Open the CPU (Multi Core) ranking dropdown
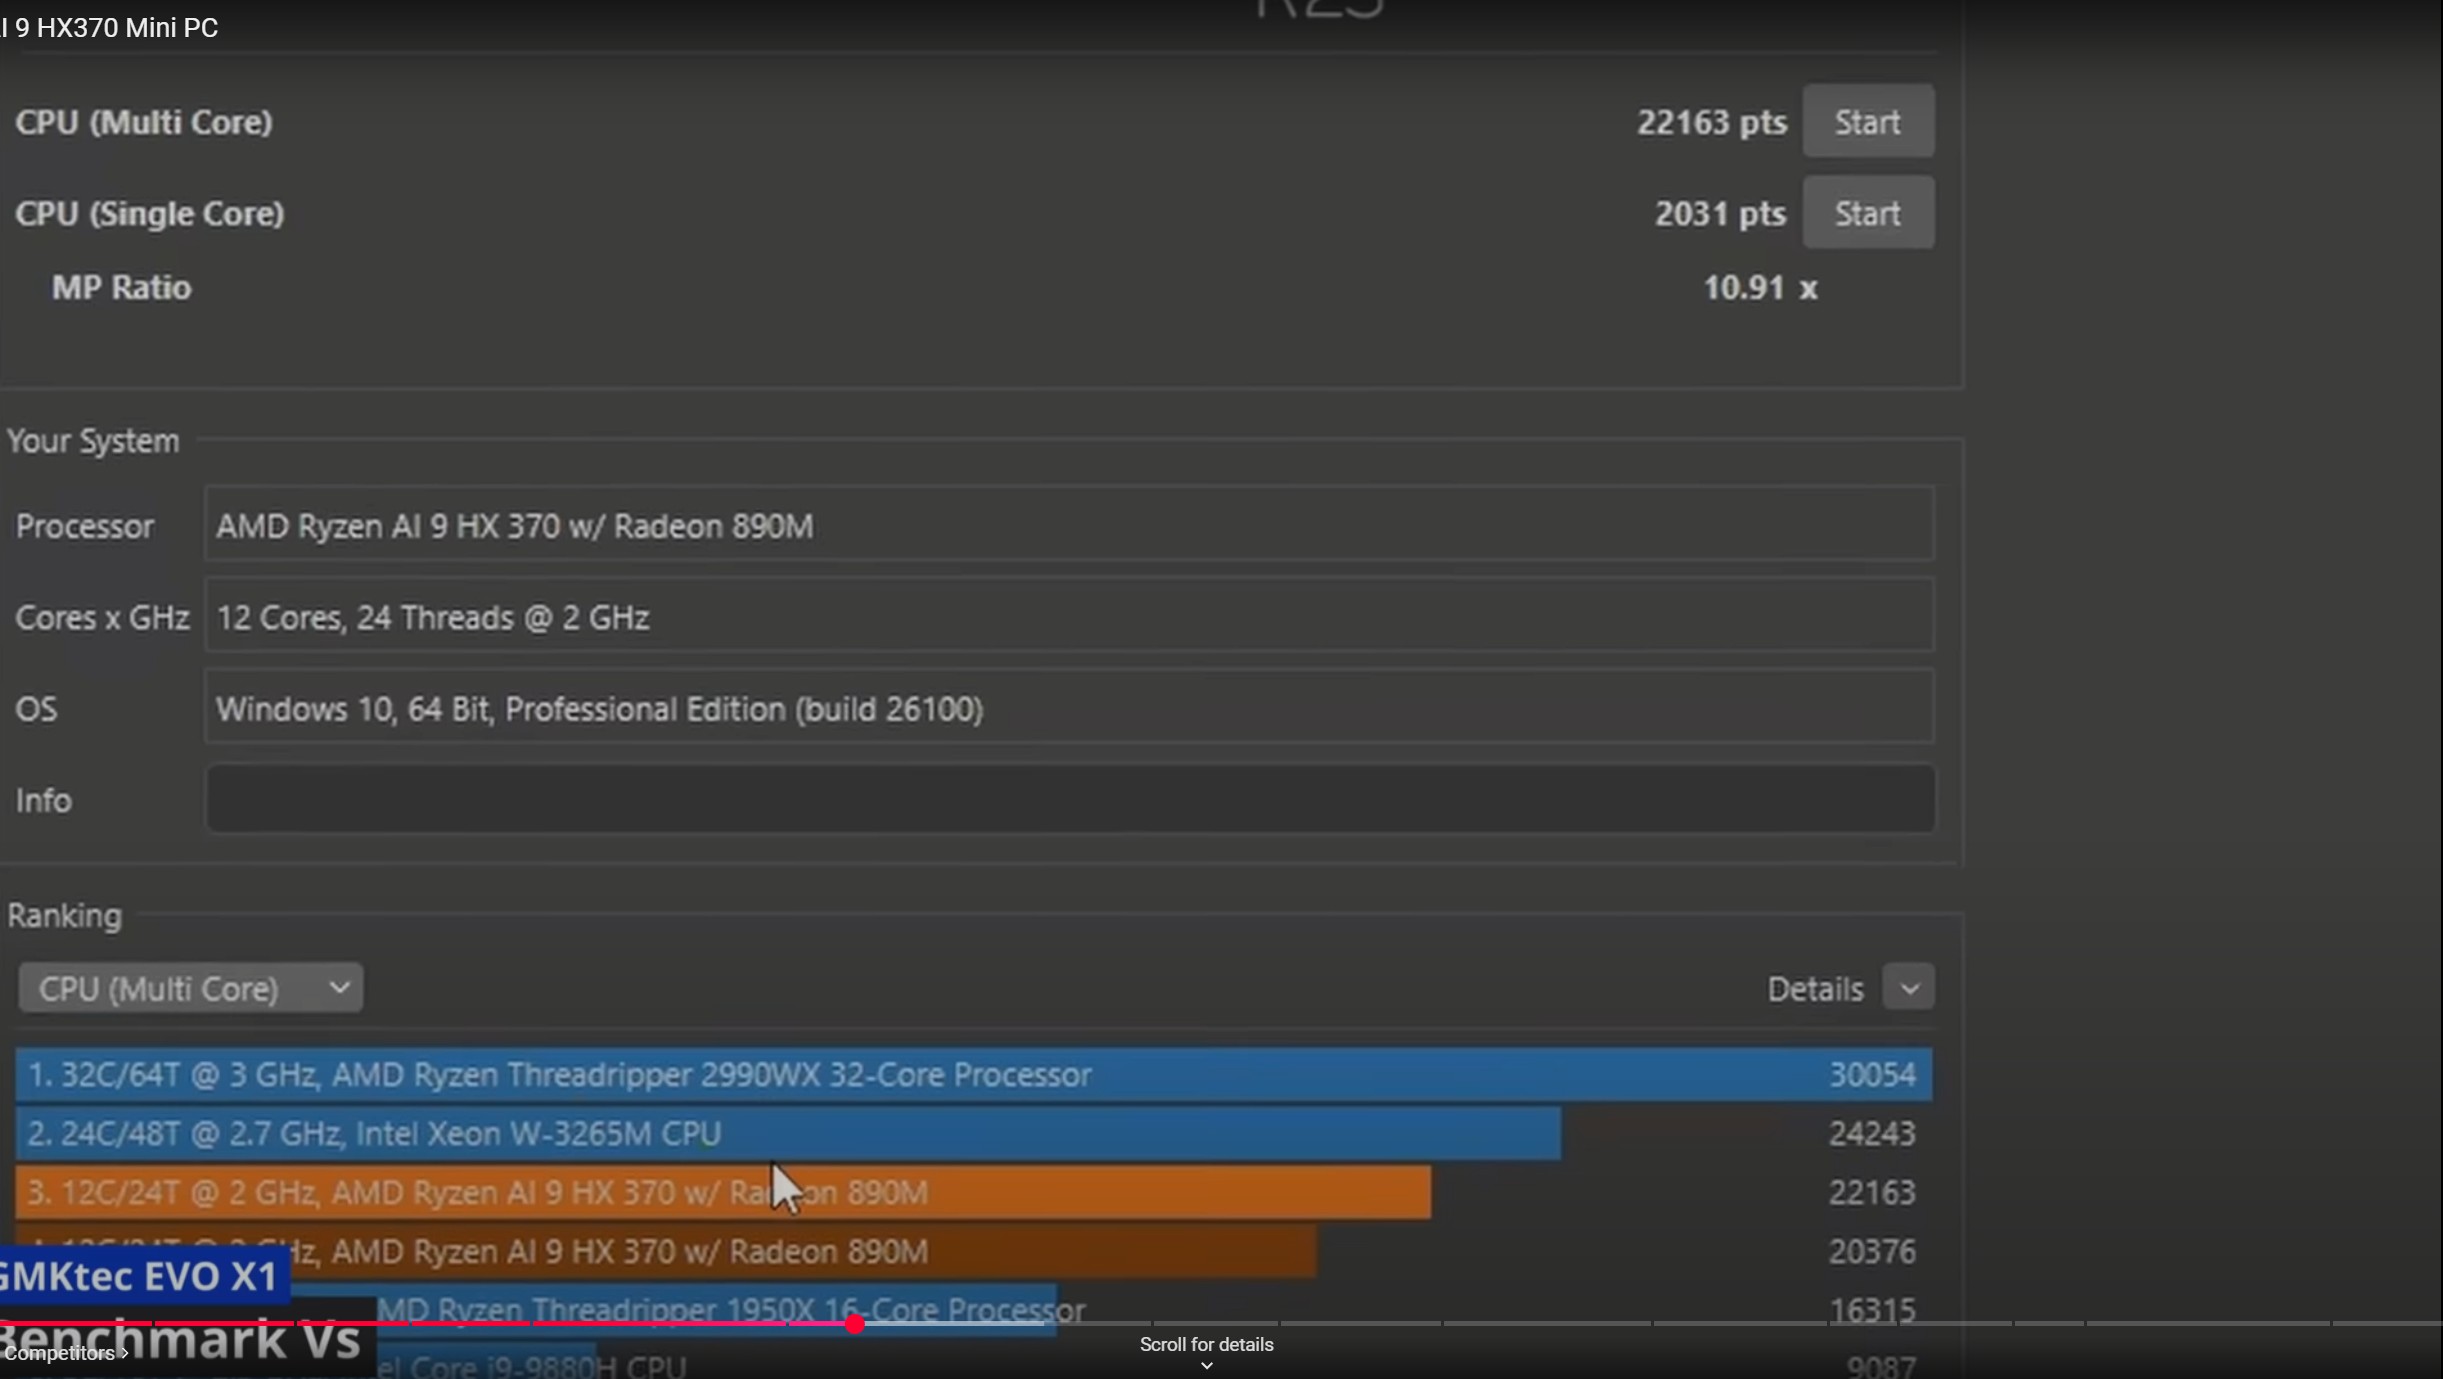This screenshot has width=2443, height=1379. pos(191,988)
